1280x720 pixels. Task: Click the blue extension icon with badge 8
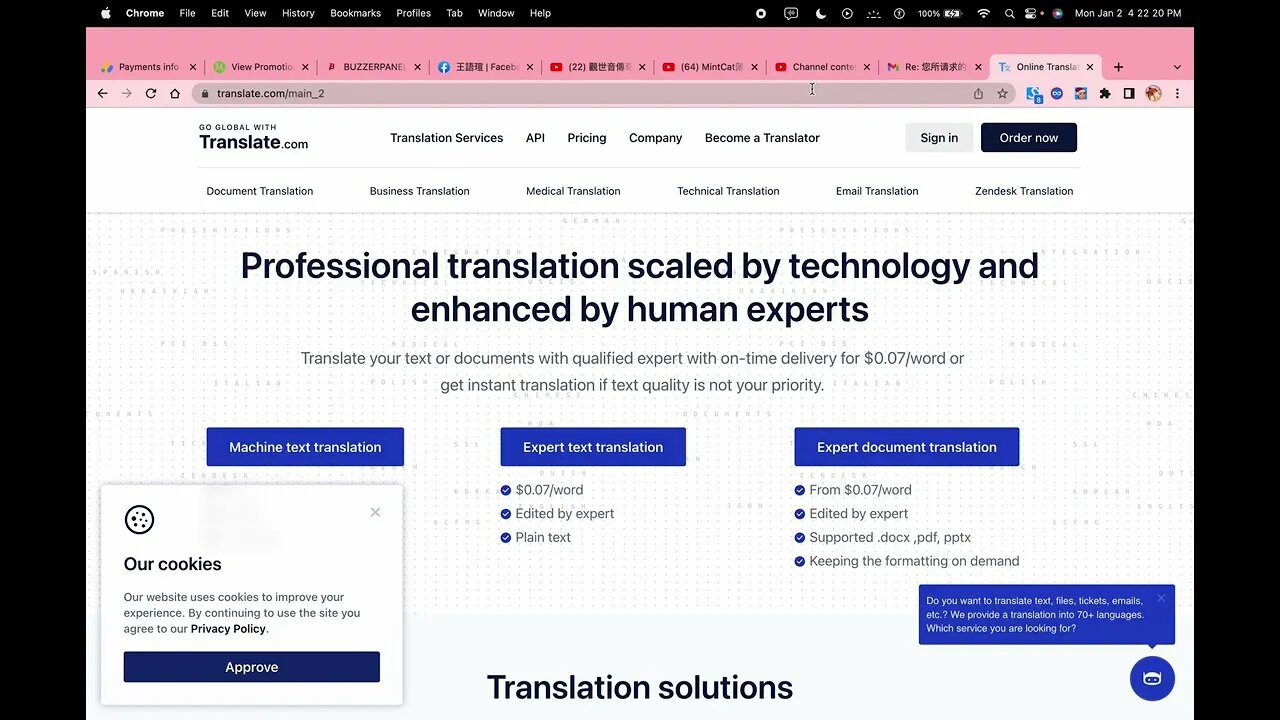pyautogui.click(x=1034, y=94)
